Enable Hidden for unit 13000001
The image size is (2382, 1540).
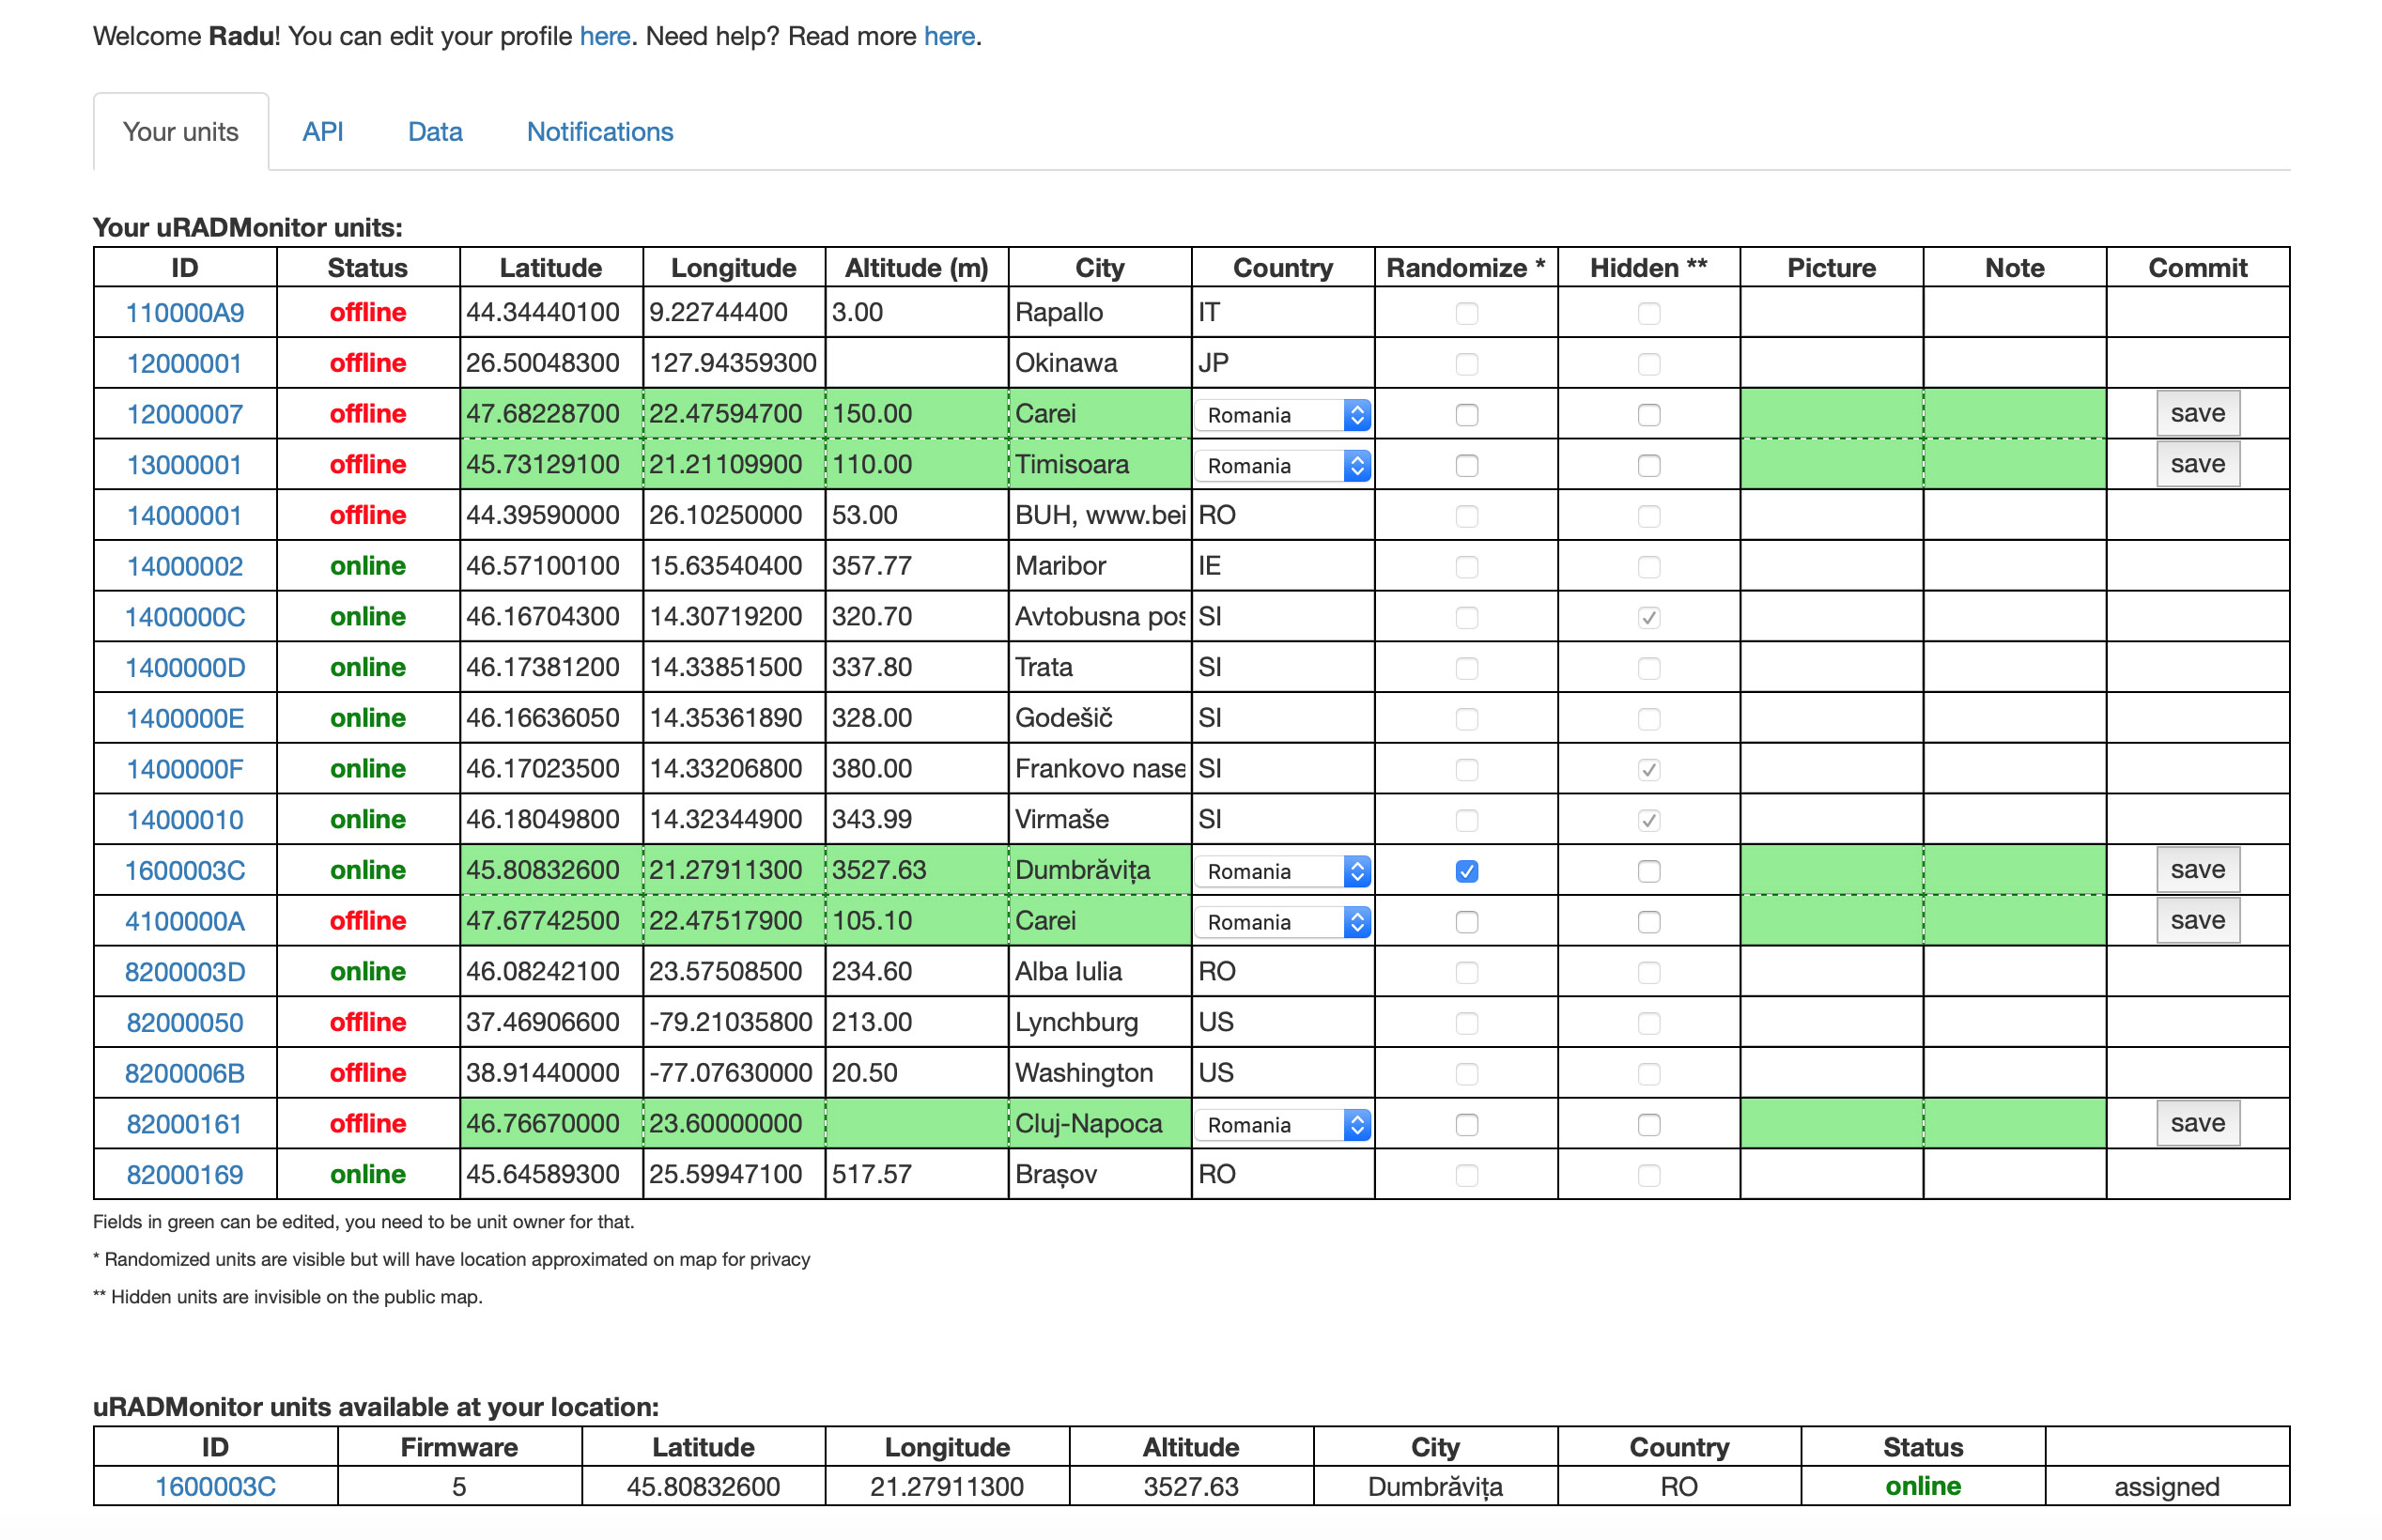pos(1649,466)
